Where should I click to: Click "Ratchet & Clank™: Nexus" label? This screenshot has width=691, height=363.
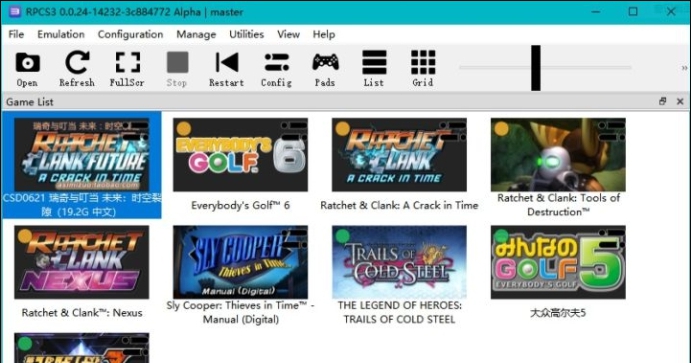point(82,313)
